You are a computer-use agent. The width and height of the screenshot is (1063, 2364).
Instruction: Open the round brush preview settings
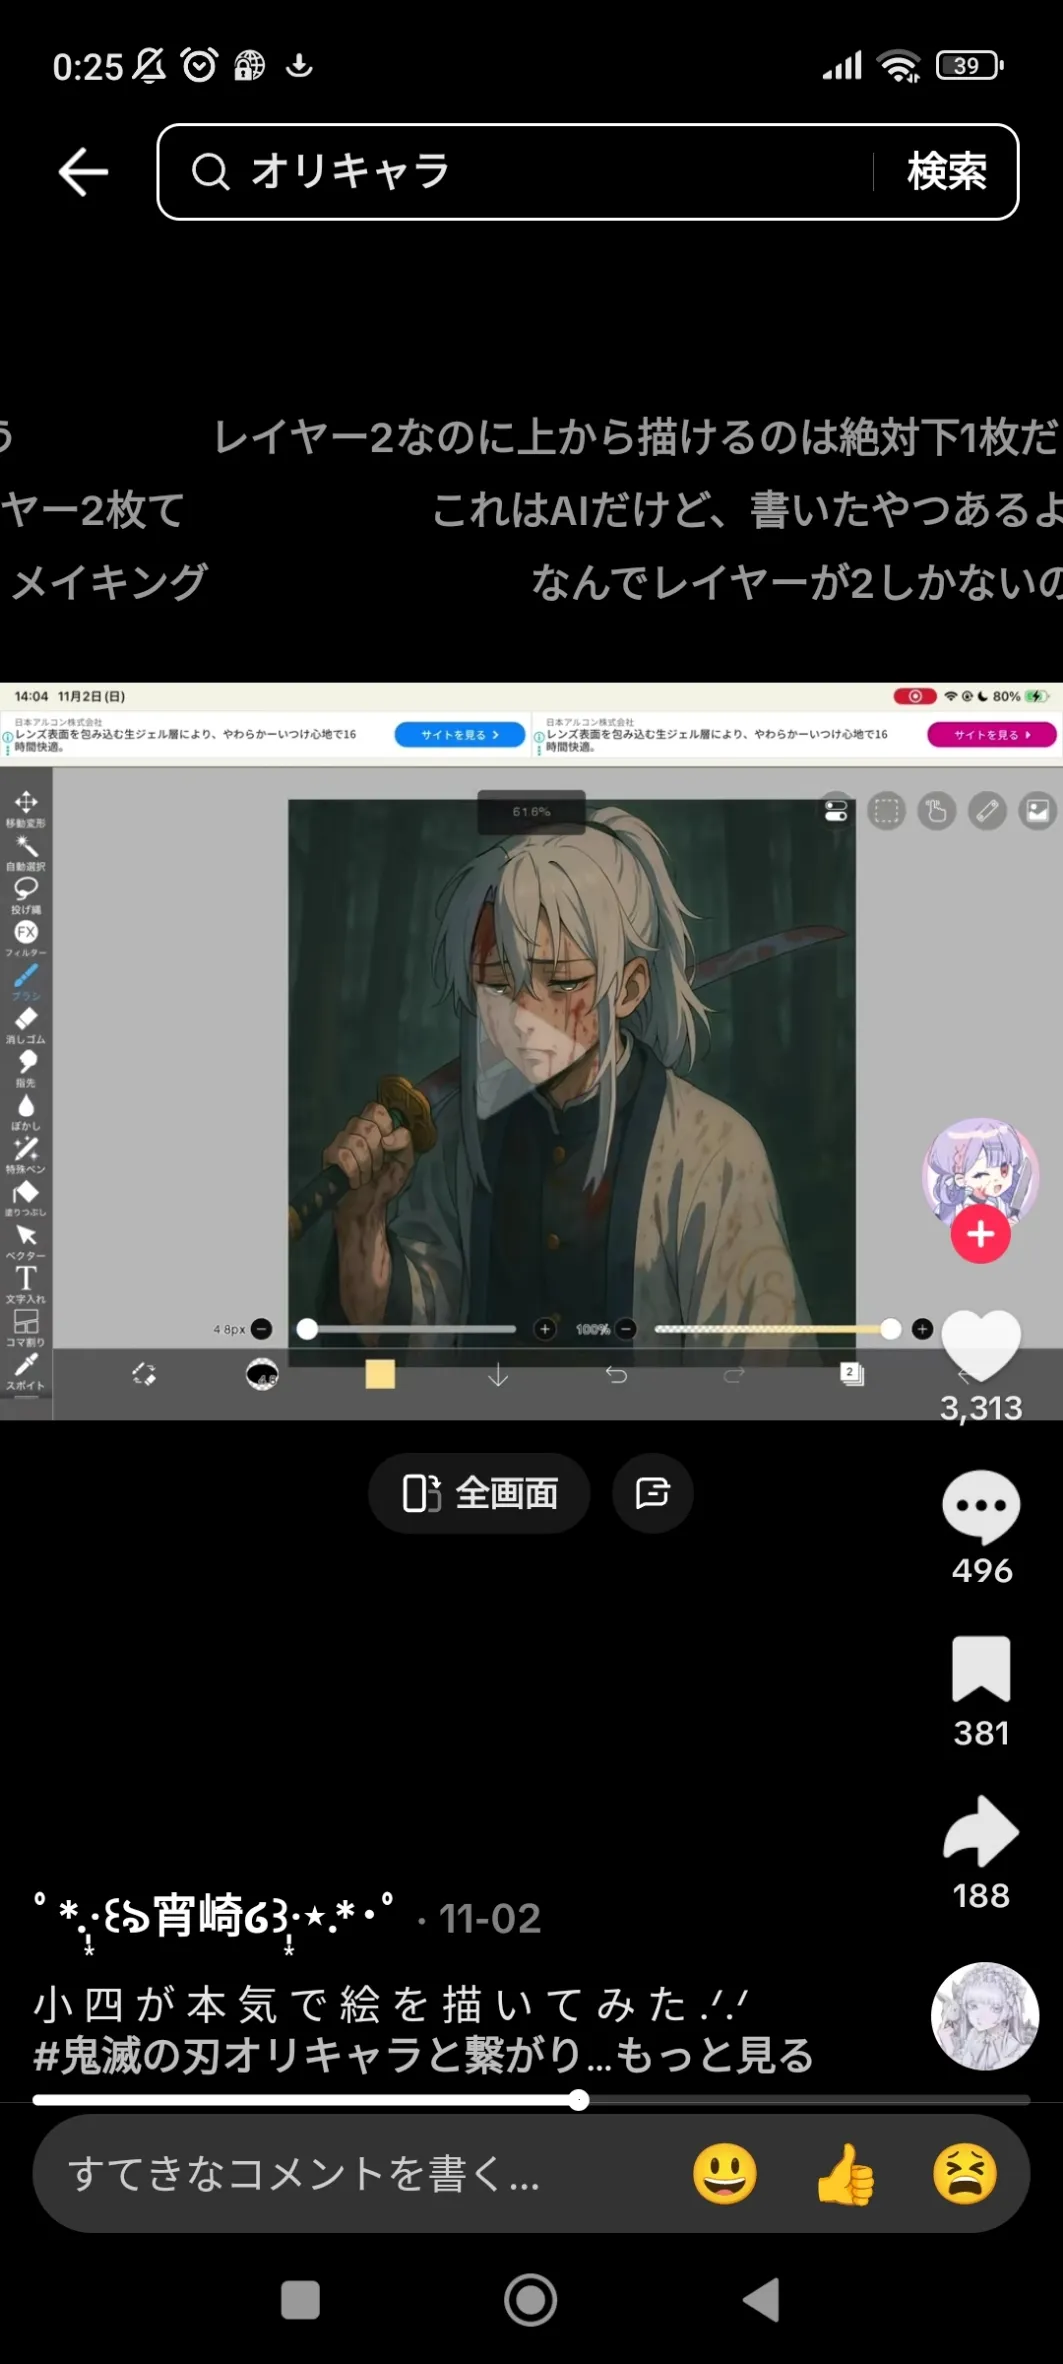(x=262, y=1374)
